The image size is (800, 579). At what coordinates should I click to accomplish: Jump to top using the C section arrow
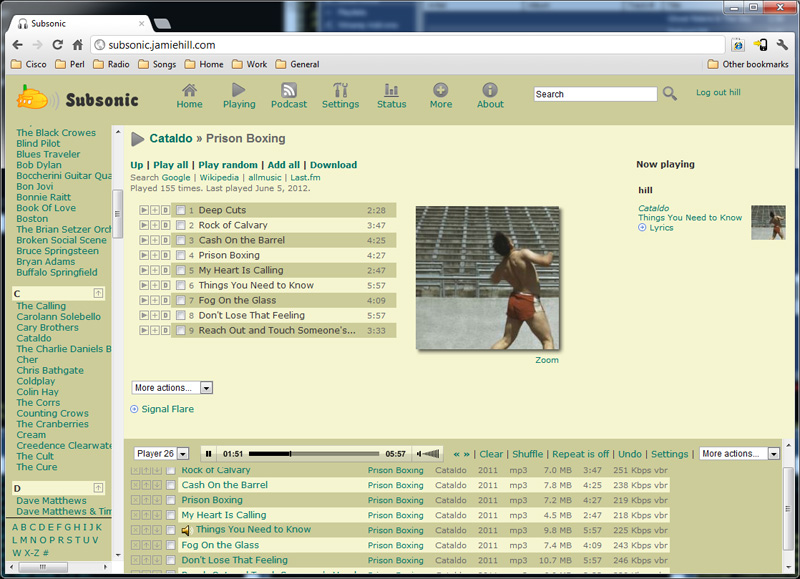[x=98, y=293]
